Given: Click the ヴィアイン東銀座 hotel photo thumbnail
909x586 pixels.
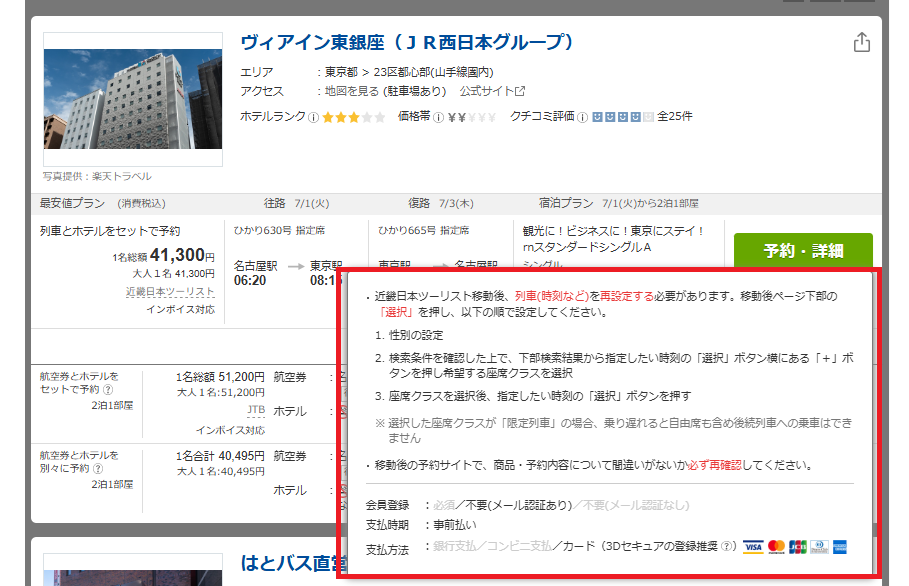Looking at the screenshot, I should coord(133,99).
